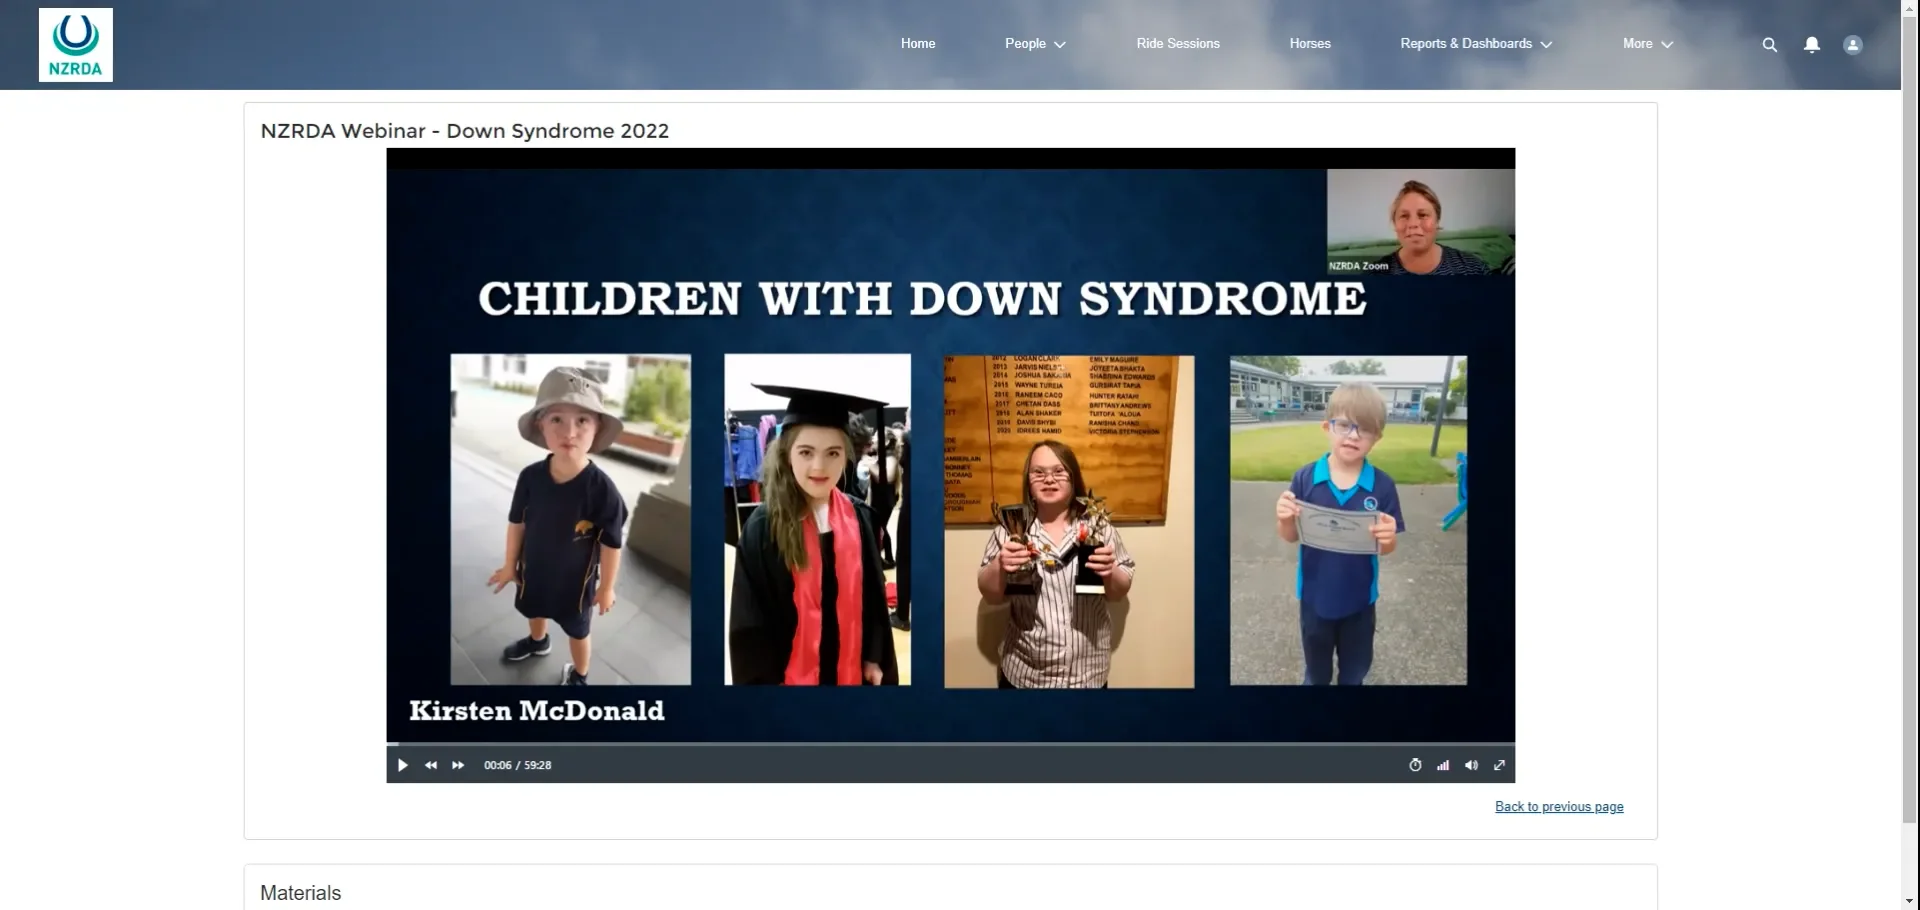Click the Back to previous page link
The height and width of the screenshot is (910, 1920).
tap(1558, 806)
